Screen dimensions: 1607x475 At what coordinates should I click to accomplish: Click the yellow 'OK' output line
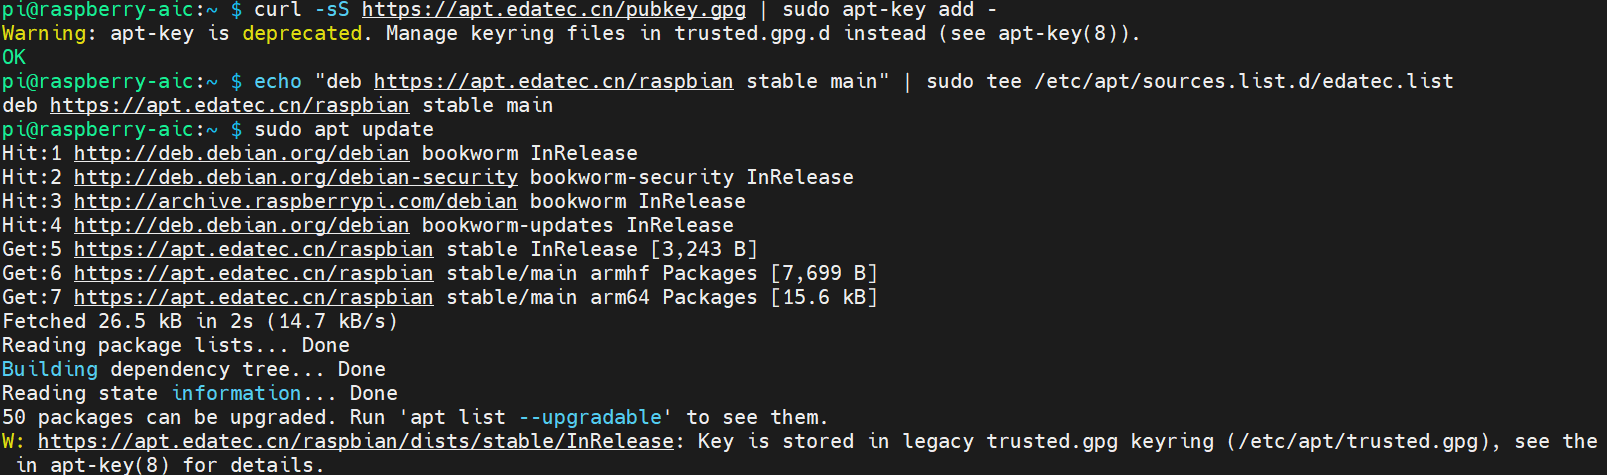coord(14,58)
